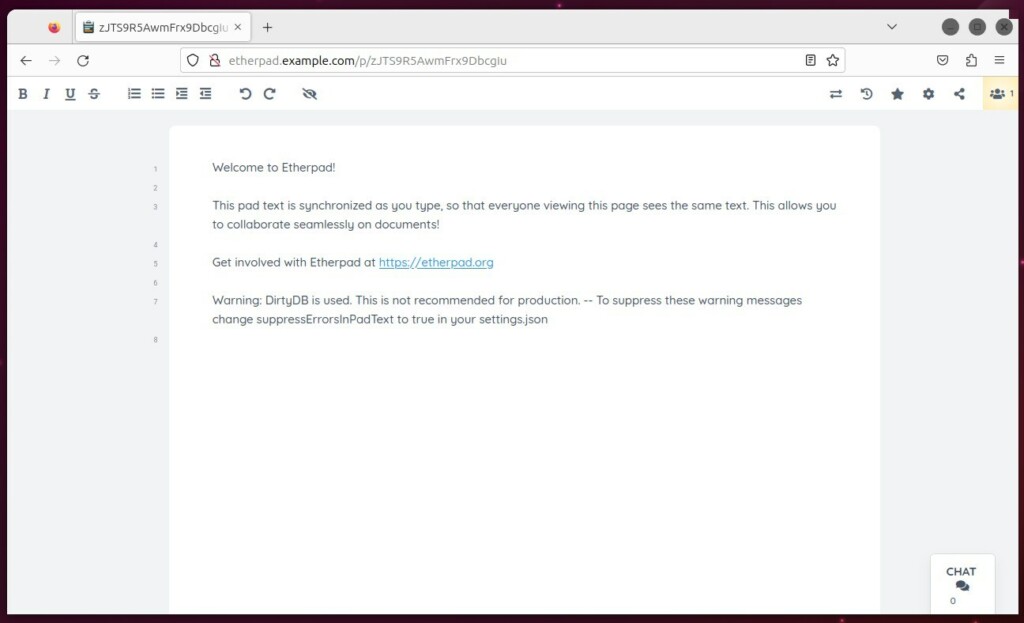Close the current browser tab
1024x623 pixels.
238,27
